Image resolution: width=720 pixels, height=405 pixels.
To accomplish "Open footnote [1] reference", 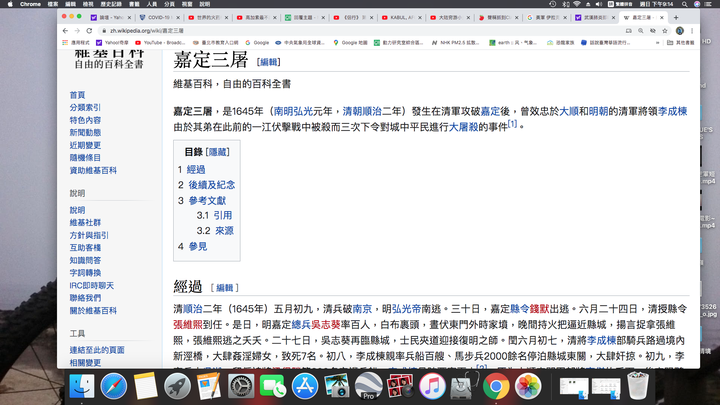I will click(512, 124).
